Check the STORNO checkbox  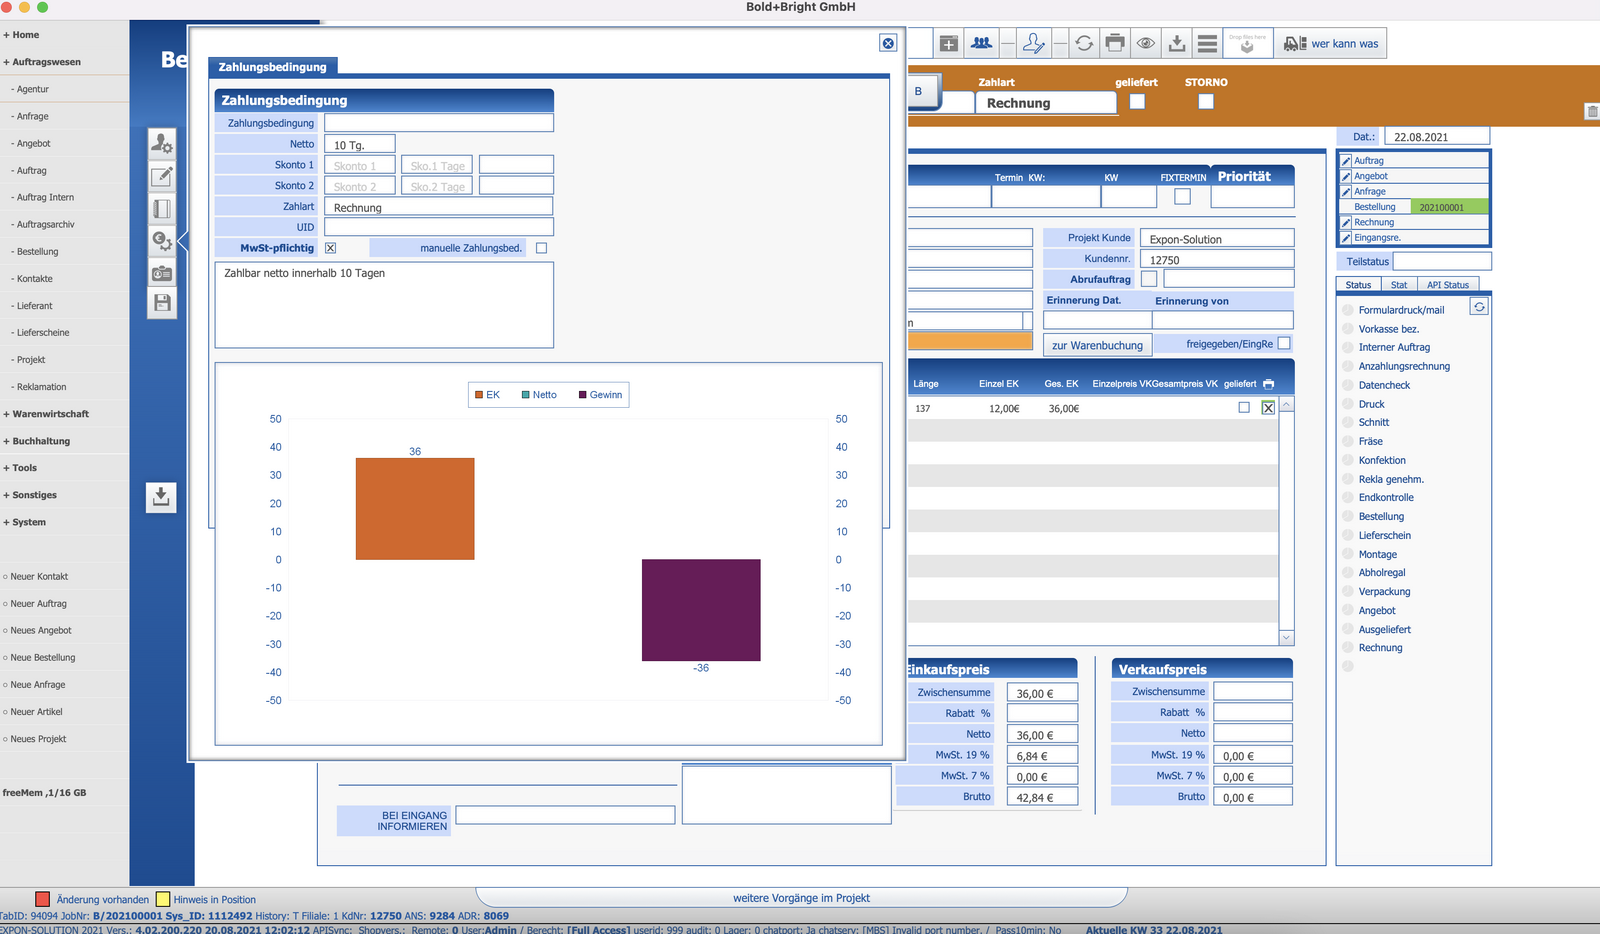(x=1206, y=101)
